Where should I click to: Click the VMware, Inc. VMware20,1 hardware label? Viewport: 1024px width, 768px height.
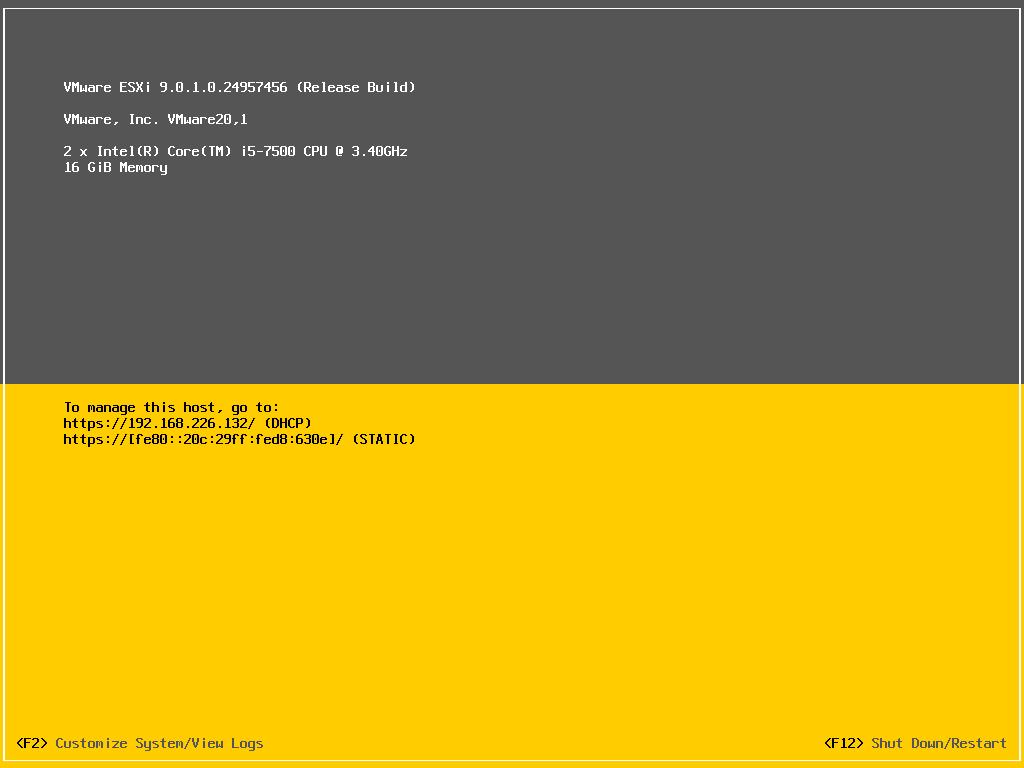(x=155, y=119)
